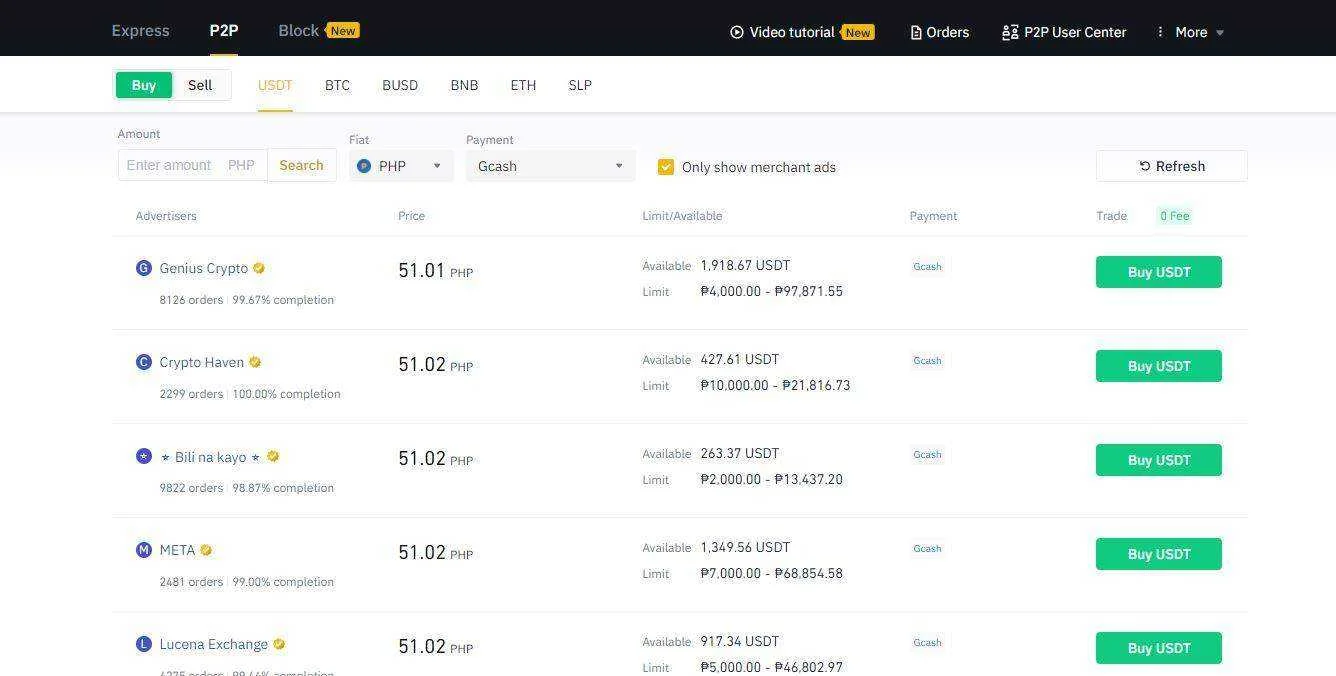Viewport: 1336px width, 676px height.
Task: Buy USDT from Crypto Haven
Action: [x=1159, y=366]
